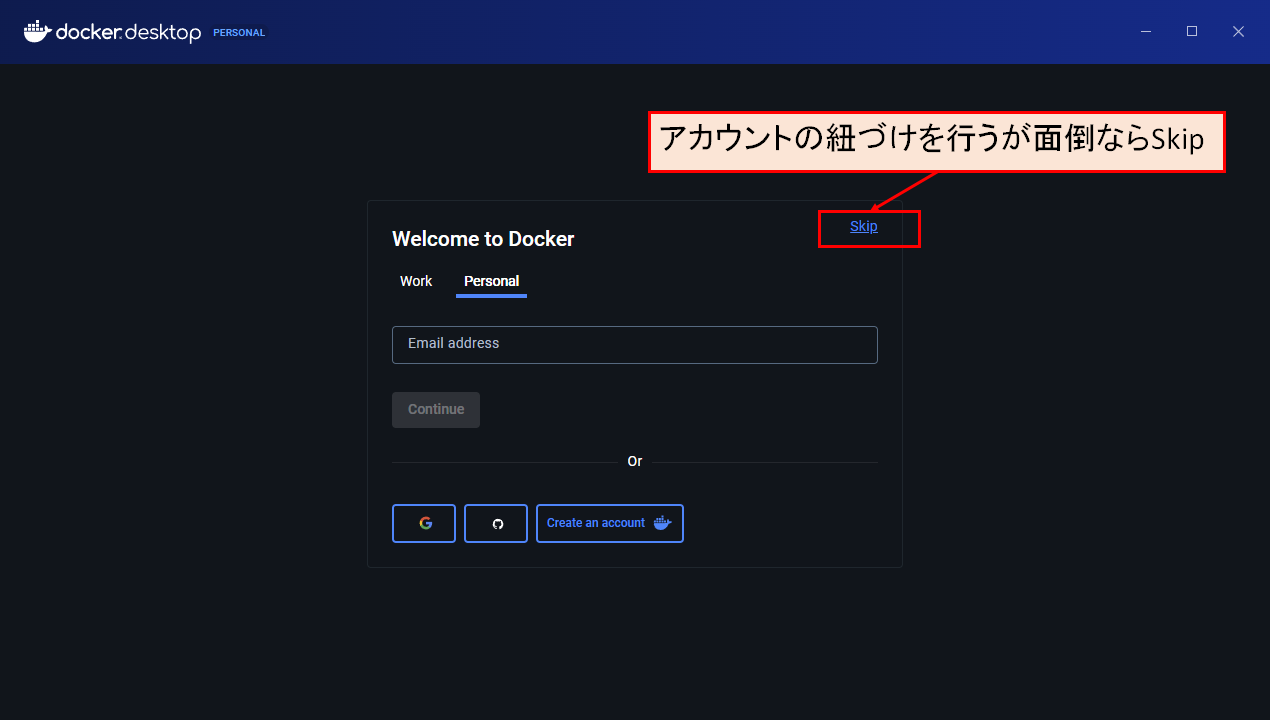Select the Personal tab
This screenshot has width=1270, height=720.
coord(491,281)
